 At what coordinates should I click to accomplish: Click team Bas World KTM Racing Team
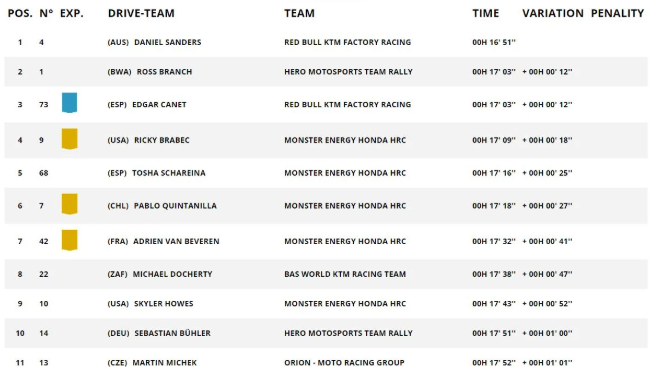click(345, 274)
